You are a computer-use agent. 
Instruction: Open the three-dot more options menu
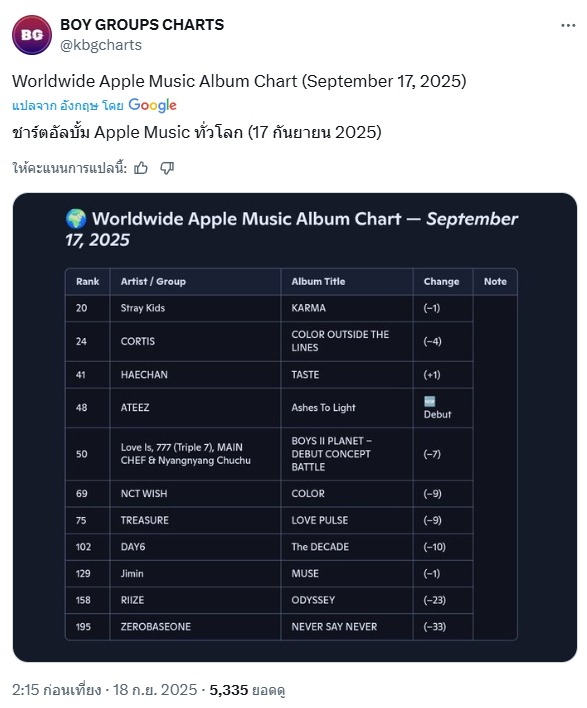pos(568,25)
